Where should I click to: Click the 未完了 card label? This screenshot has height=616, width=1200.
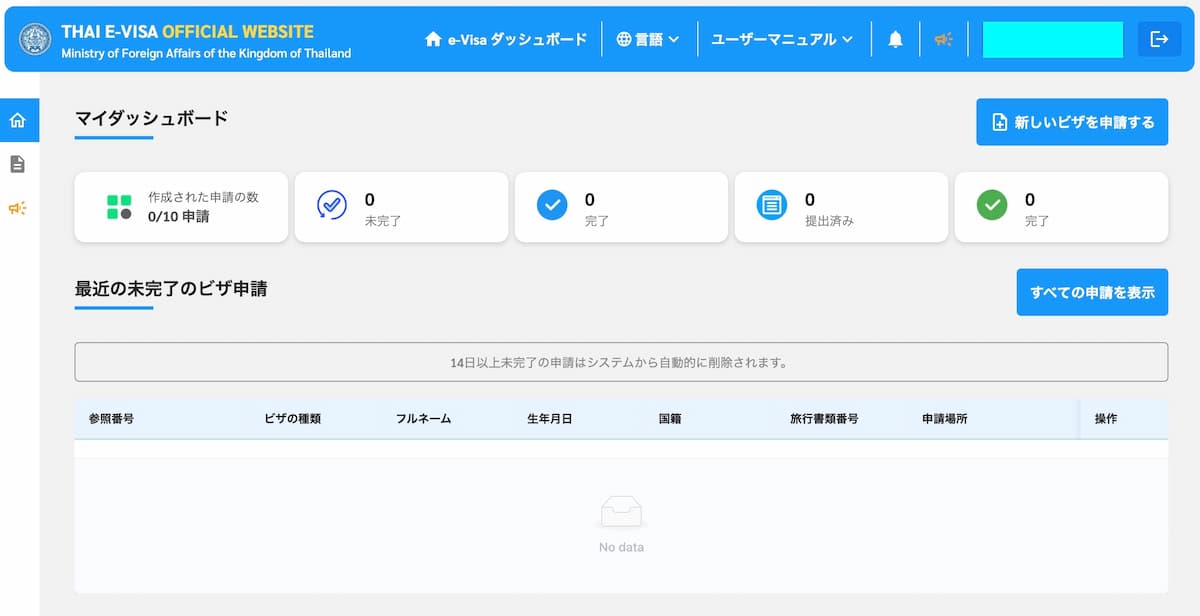coord(383,221)
